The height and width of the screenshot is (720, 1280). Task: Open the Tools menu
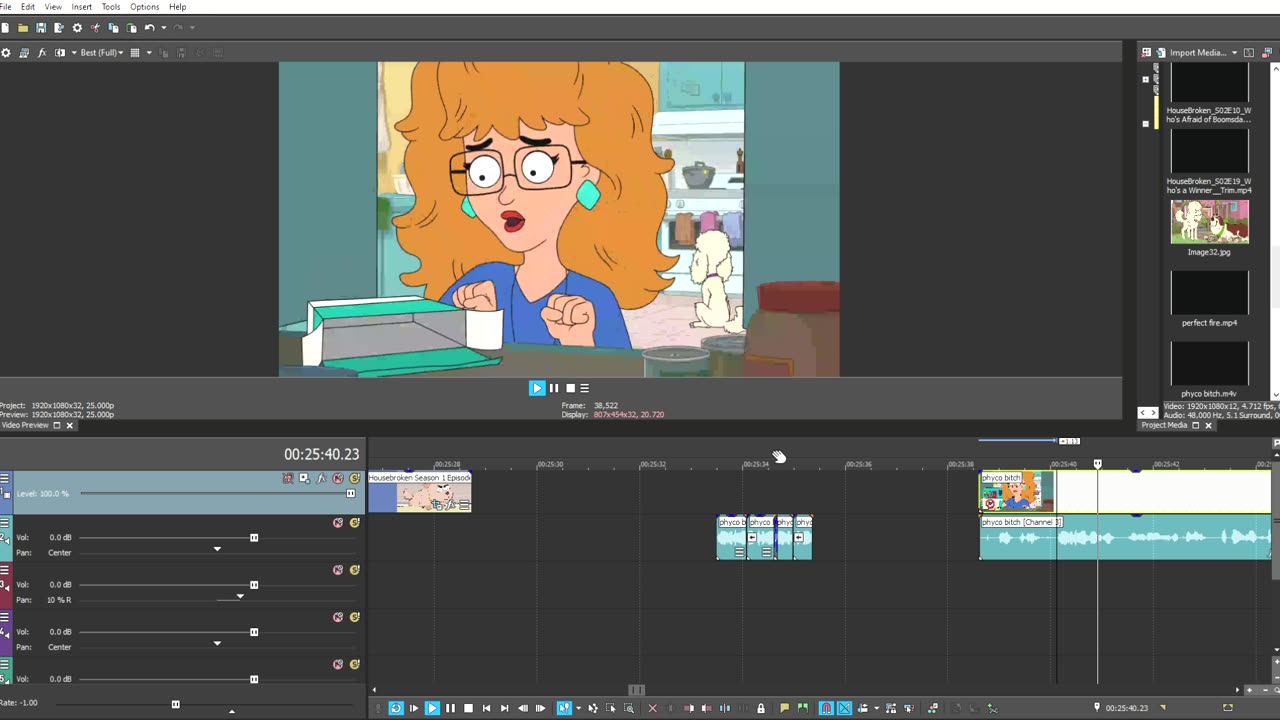pyautogui.click(x=111, y=7)
